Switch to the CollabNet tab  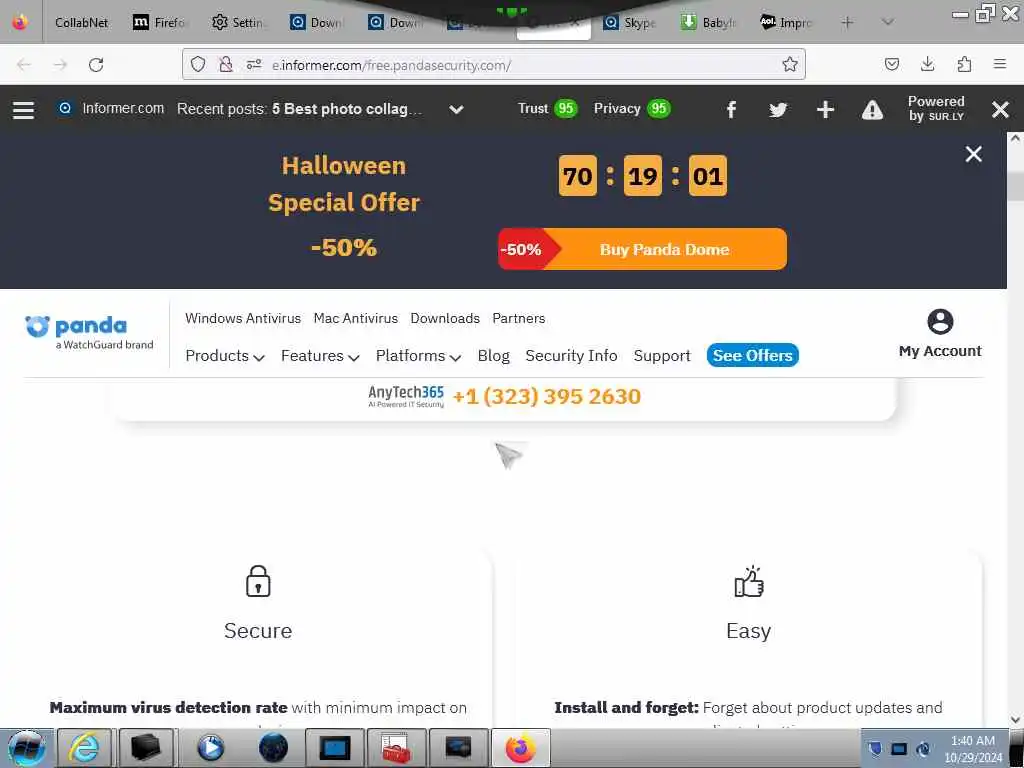pyautogui.click(x=81, y=22)
